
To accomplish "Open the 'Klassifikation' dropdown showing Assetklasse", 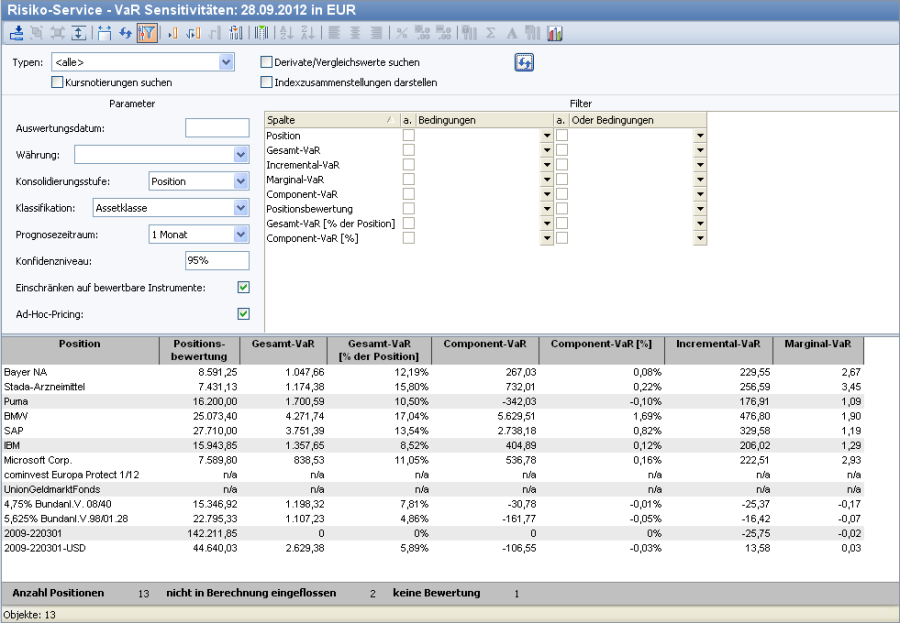I will tap(240, 208).
